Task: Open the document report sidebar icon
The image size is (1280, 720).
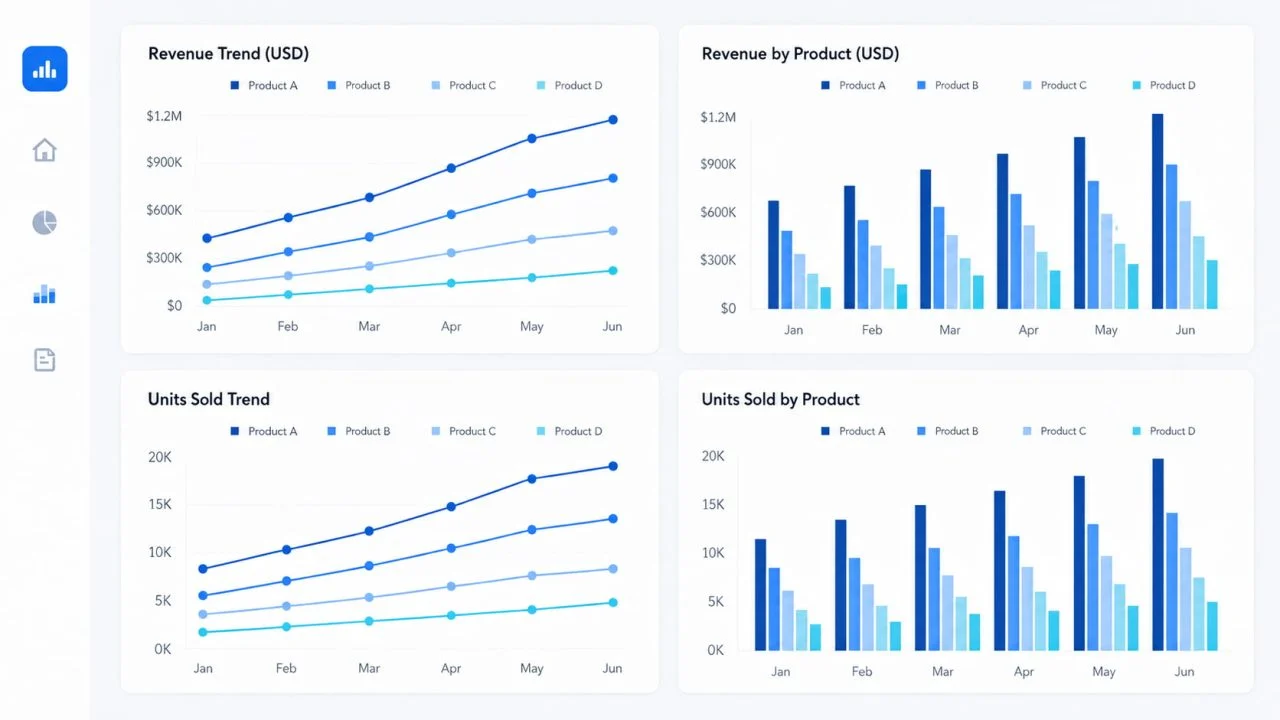Action: (x=45, y=360)
